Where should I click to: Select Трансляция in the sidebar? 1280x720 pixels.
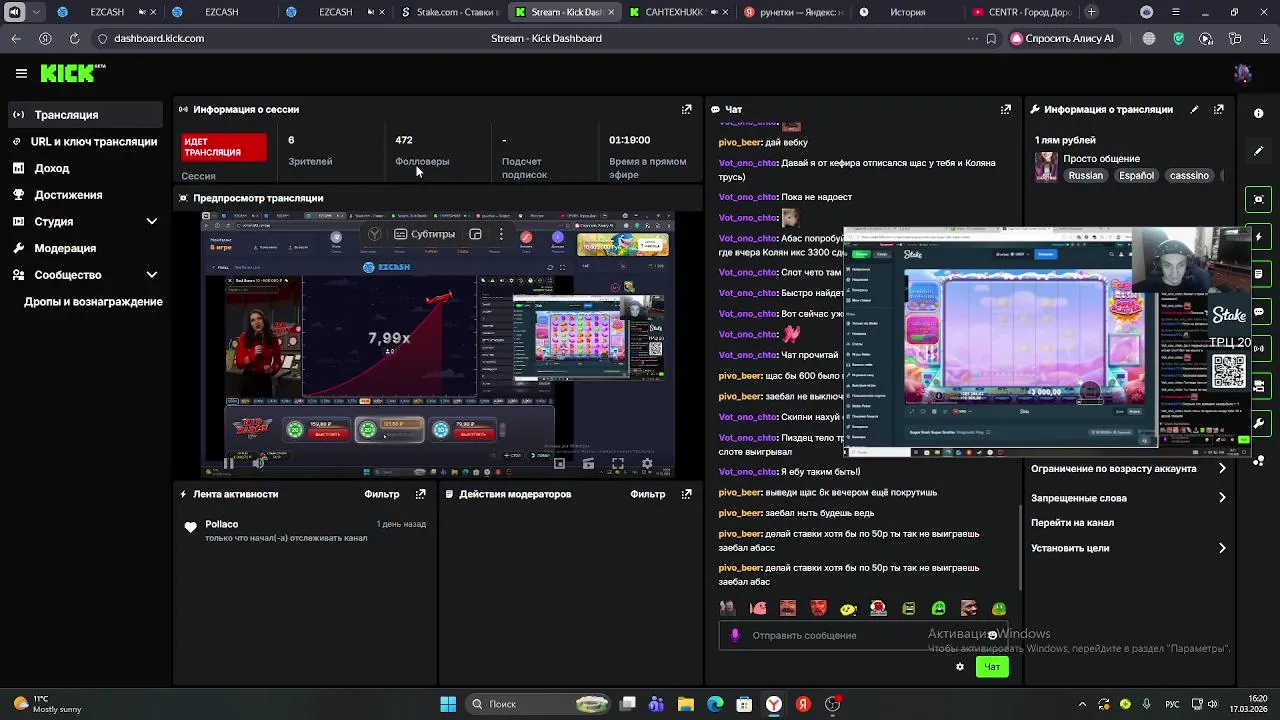pos(84,115)
